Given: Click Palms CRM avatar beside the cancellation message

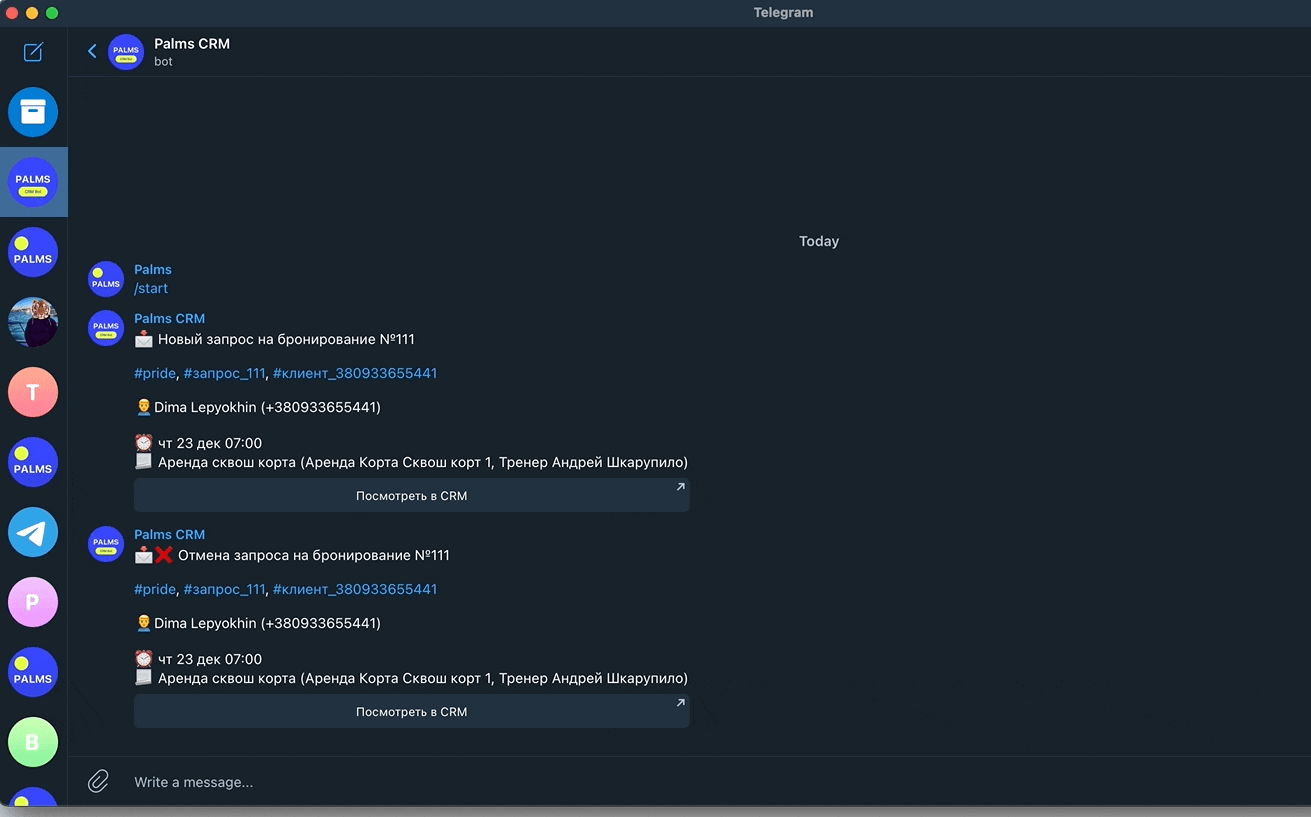Looking at the screenshot, I should pos(106,544).
